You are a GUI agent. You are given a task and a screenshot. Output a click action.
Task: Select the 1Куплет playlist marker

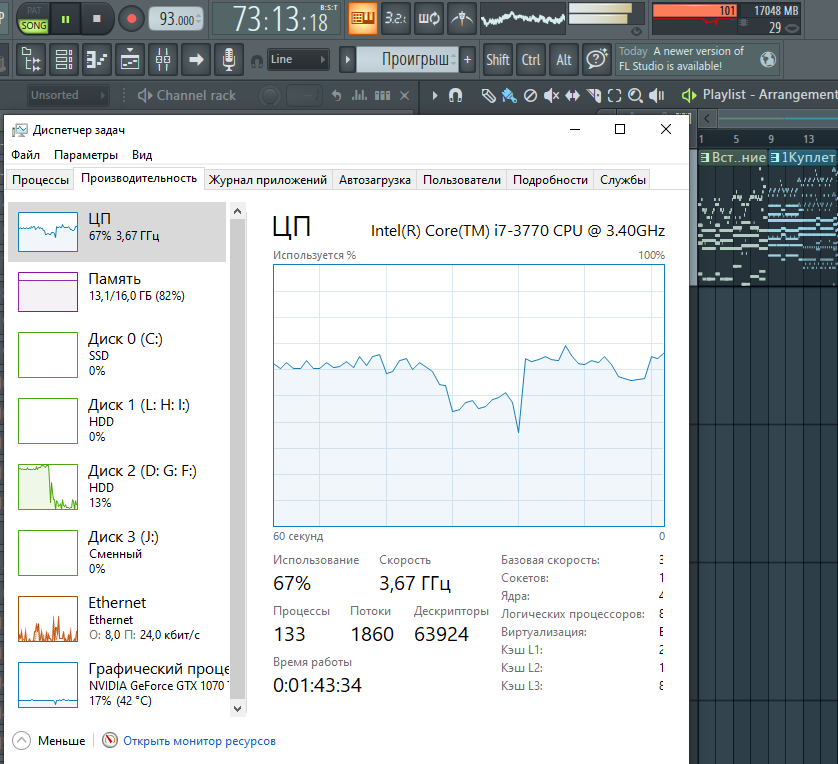pos(802,158)
